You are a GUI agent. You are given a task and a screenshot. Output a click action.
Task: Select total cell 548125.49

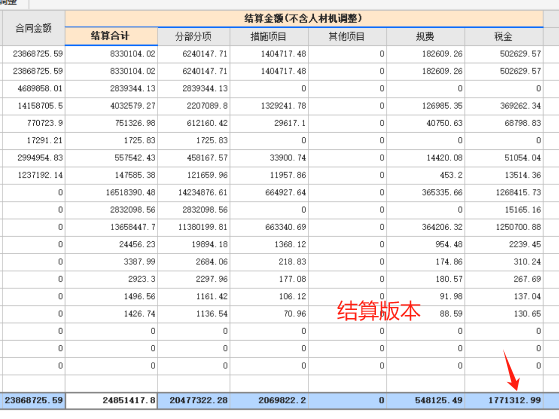point(425,400)
